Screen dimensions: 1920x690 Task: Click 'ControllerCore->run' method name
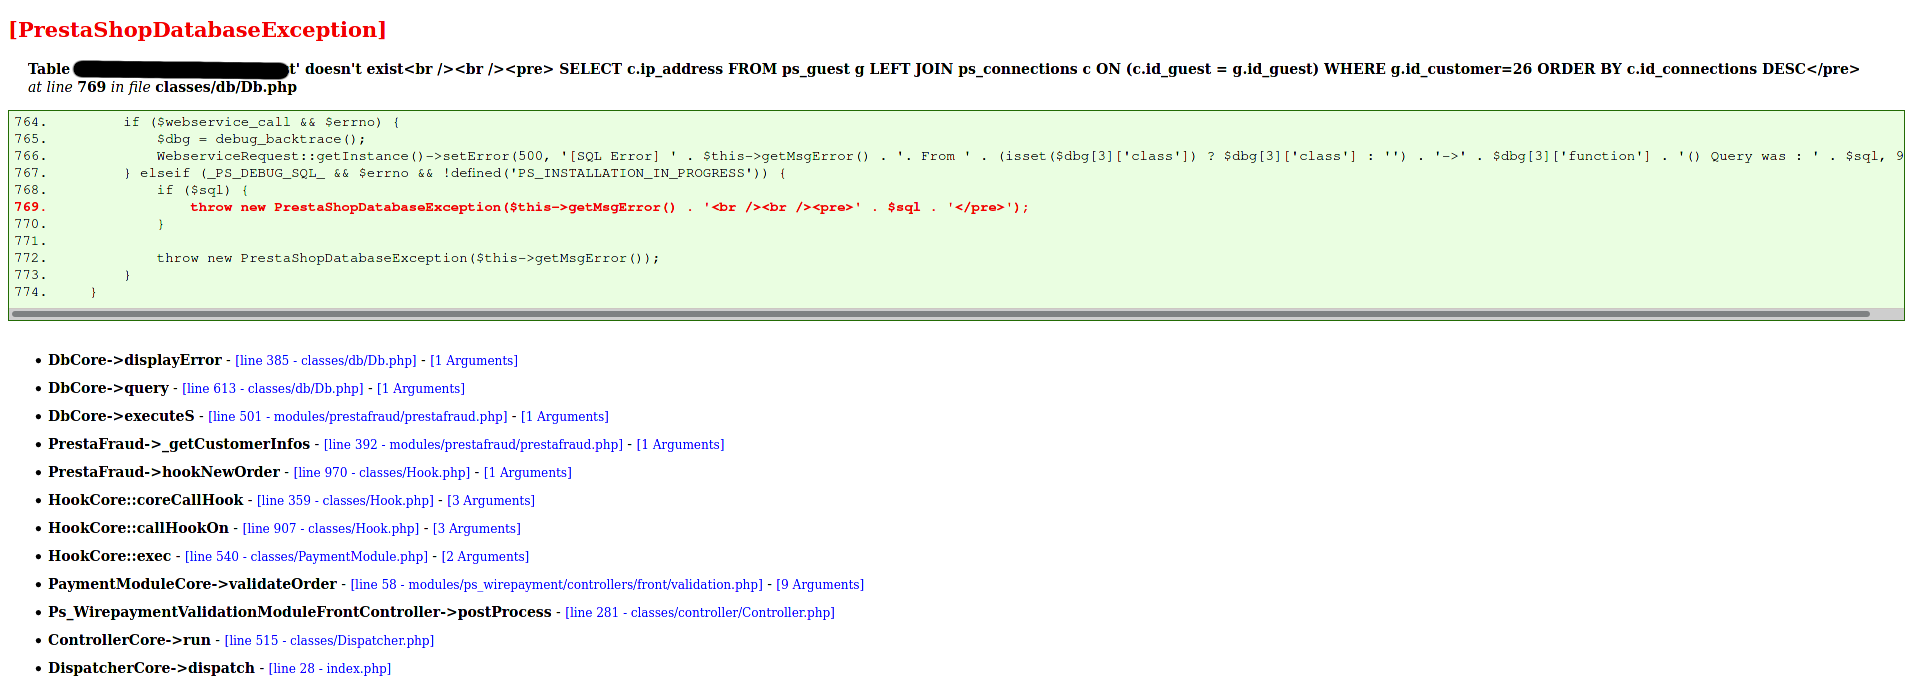129,640
